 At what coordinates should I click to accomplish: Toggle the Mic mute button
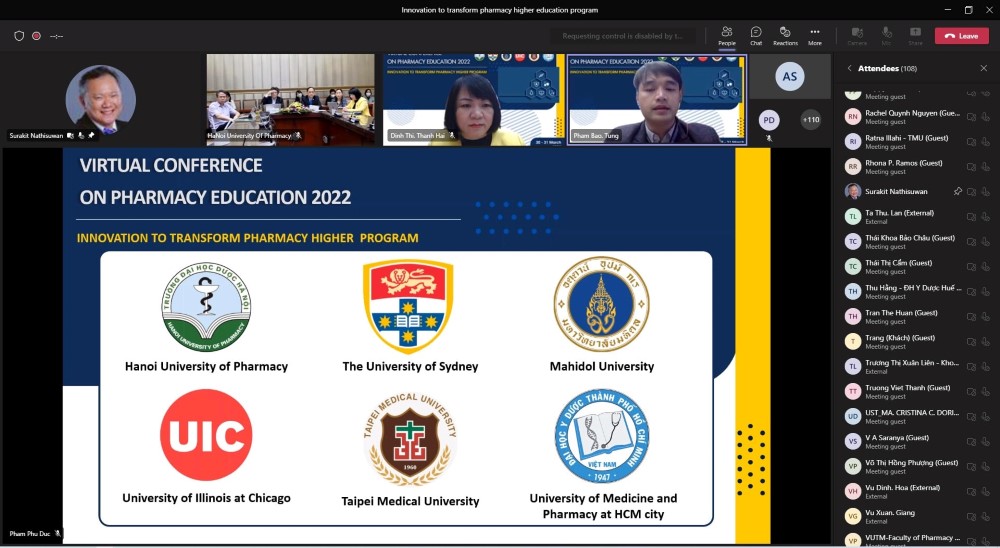(x=886, y=35)
